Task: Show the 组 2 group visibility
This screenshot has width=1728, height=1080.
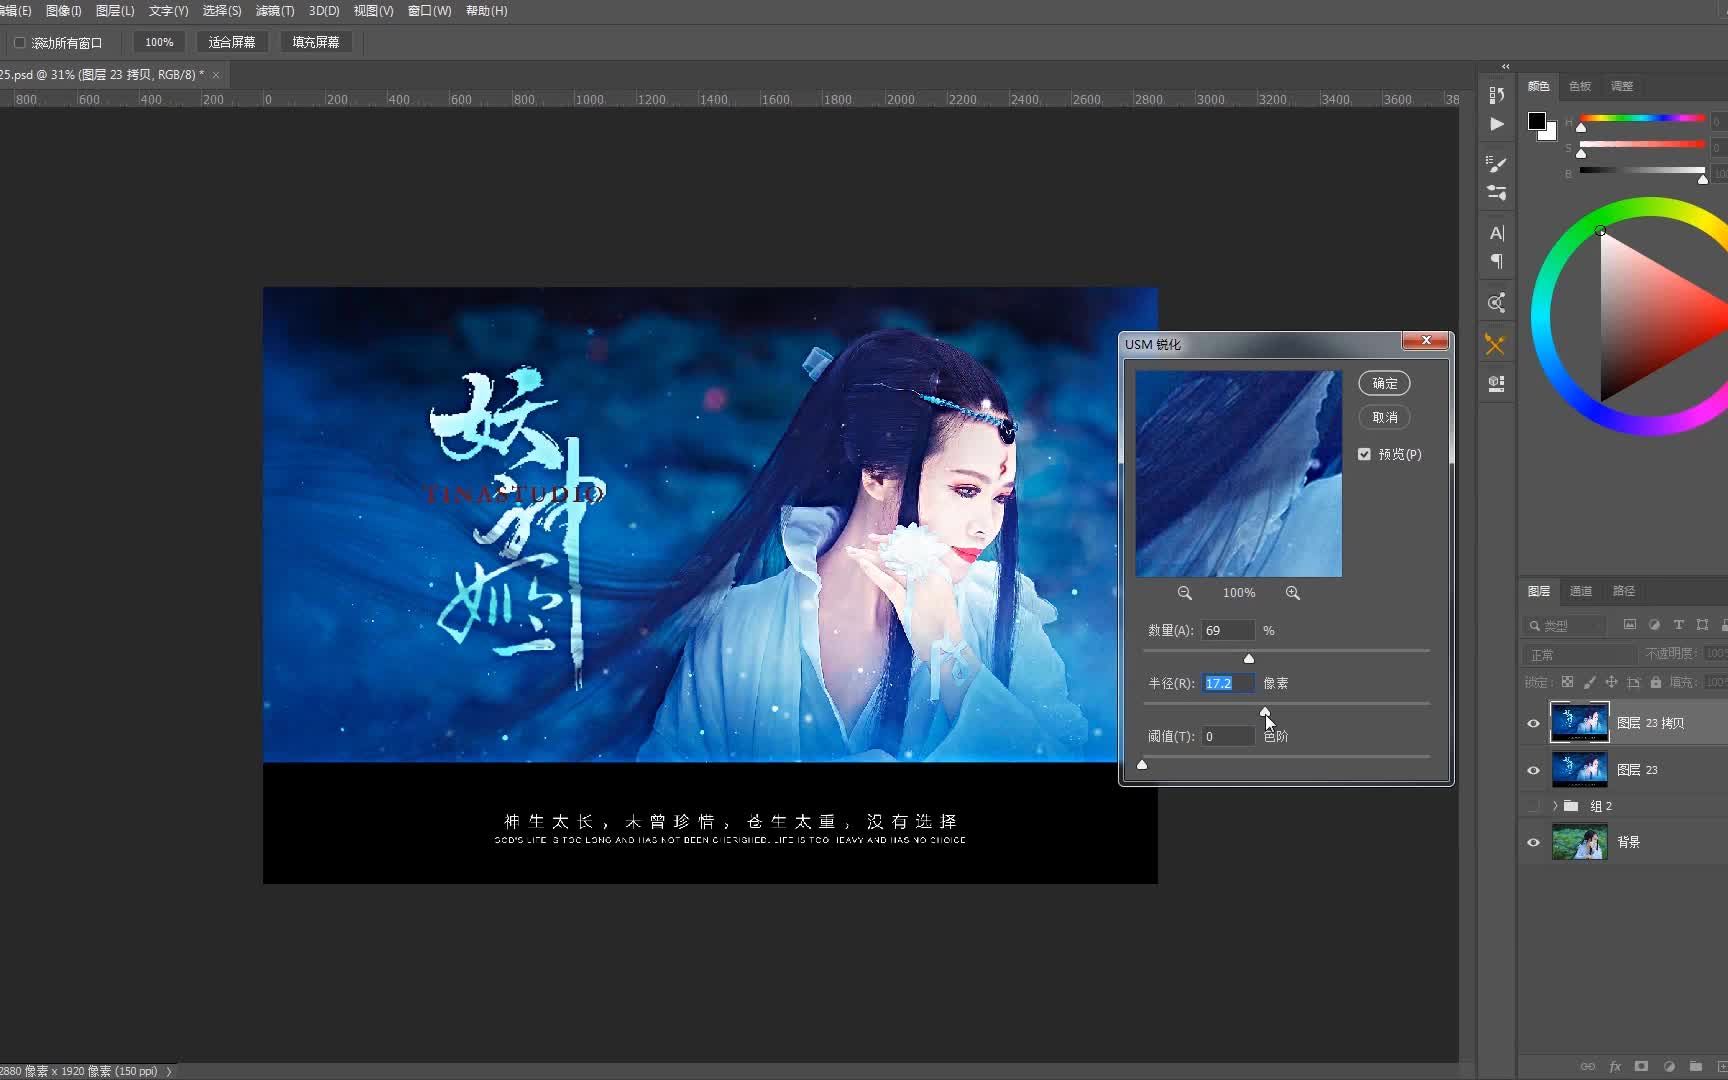Action: 1533,806
